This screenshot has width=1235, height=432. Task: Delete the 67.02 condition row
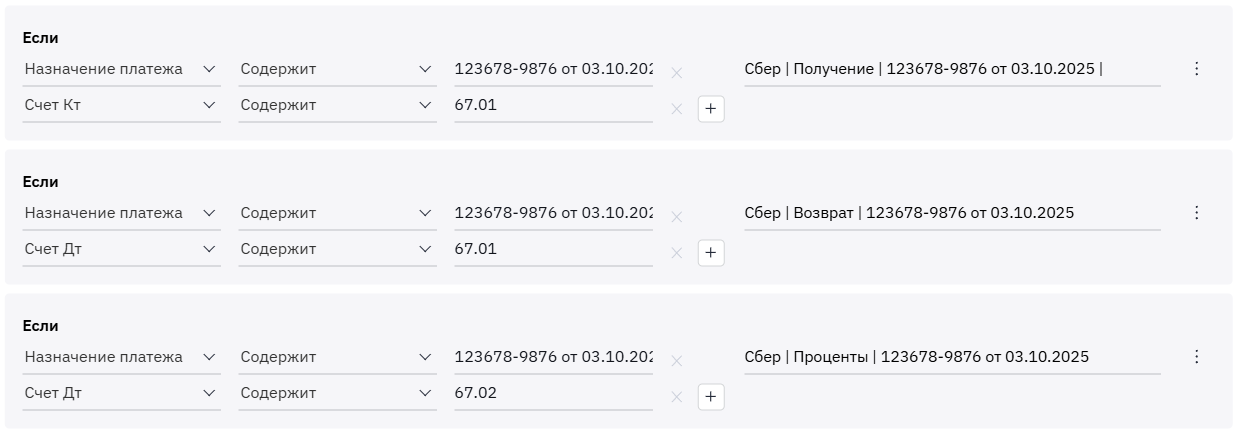(x=677, y=397)
